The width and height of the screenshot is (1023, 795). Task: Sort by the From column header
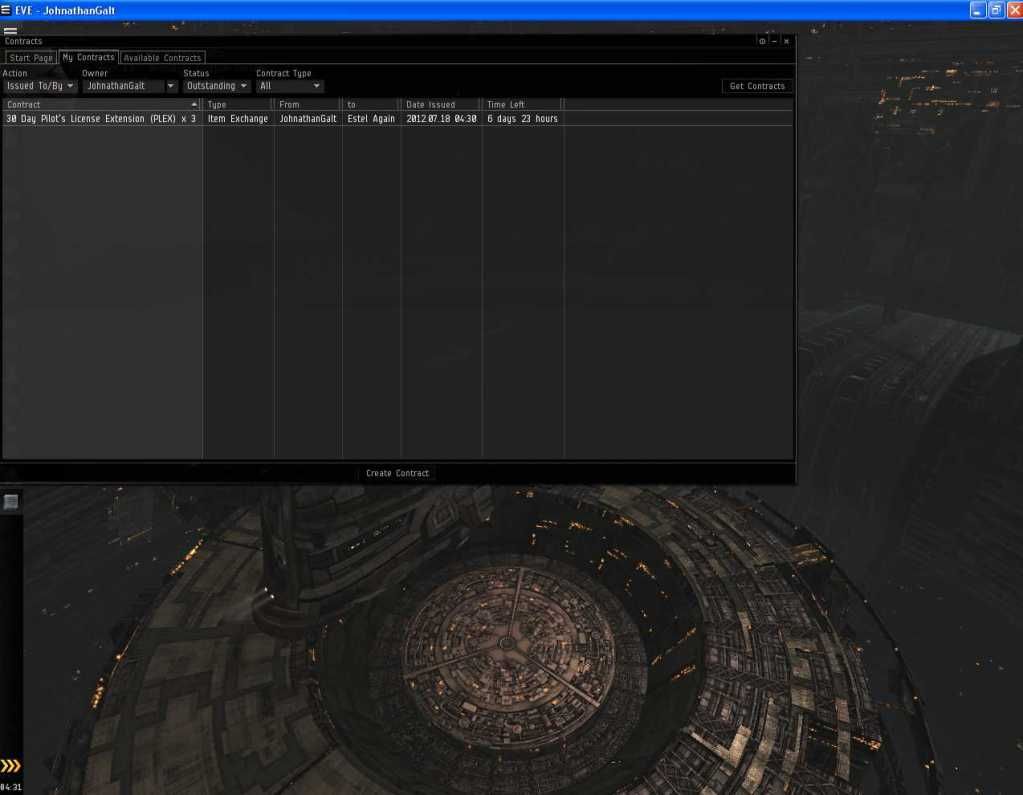click(x=308, y=104)
